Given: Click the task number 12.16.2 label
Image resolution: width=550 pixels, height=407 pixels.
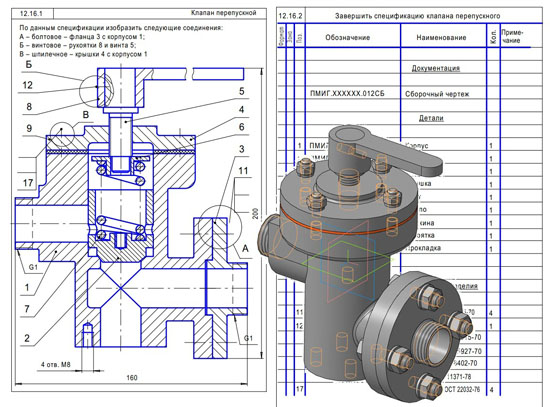Looking at the screenshot, I should (x=290, y=16).
